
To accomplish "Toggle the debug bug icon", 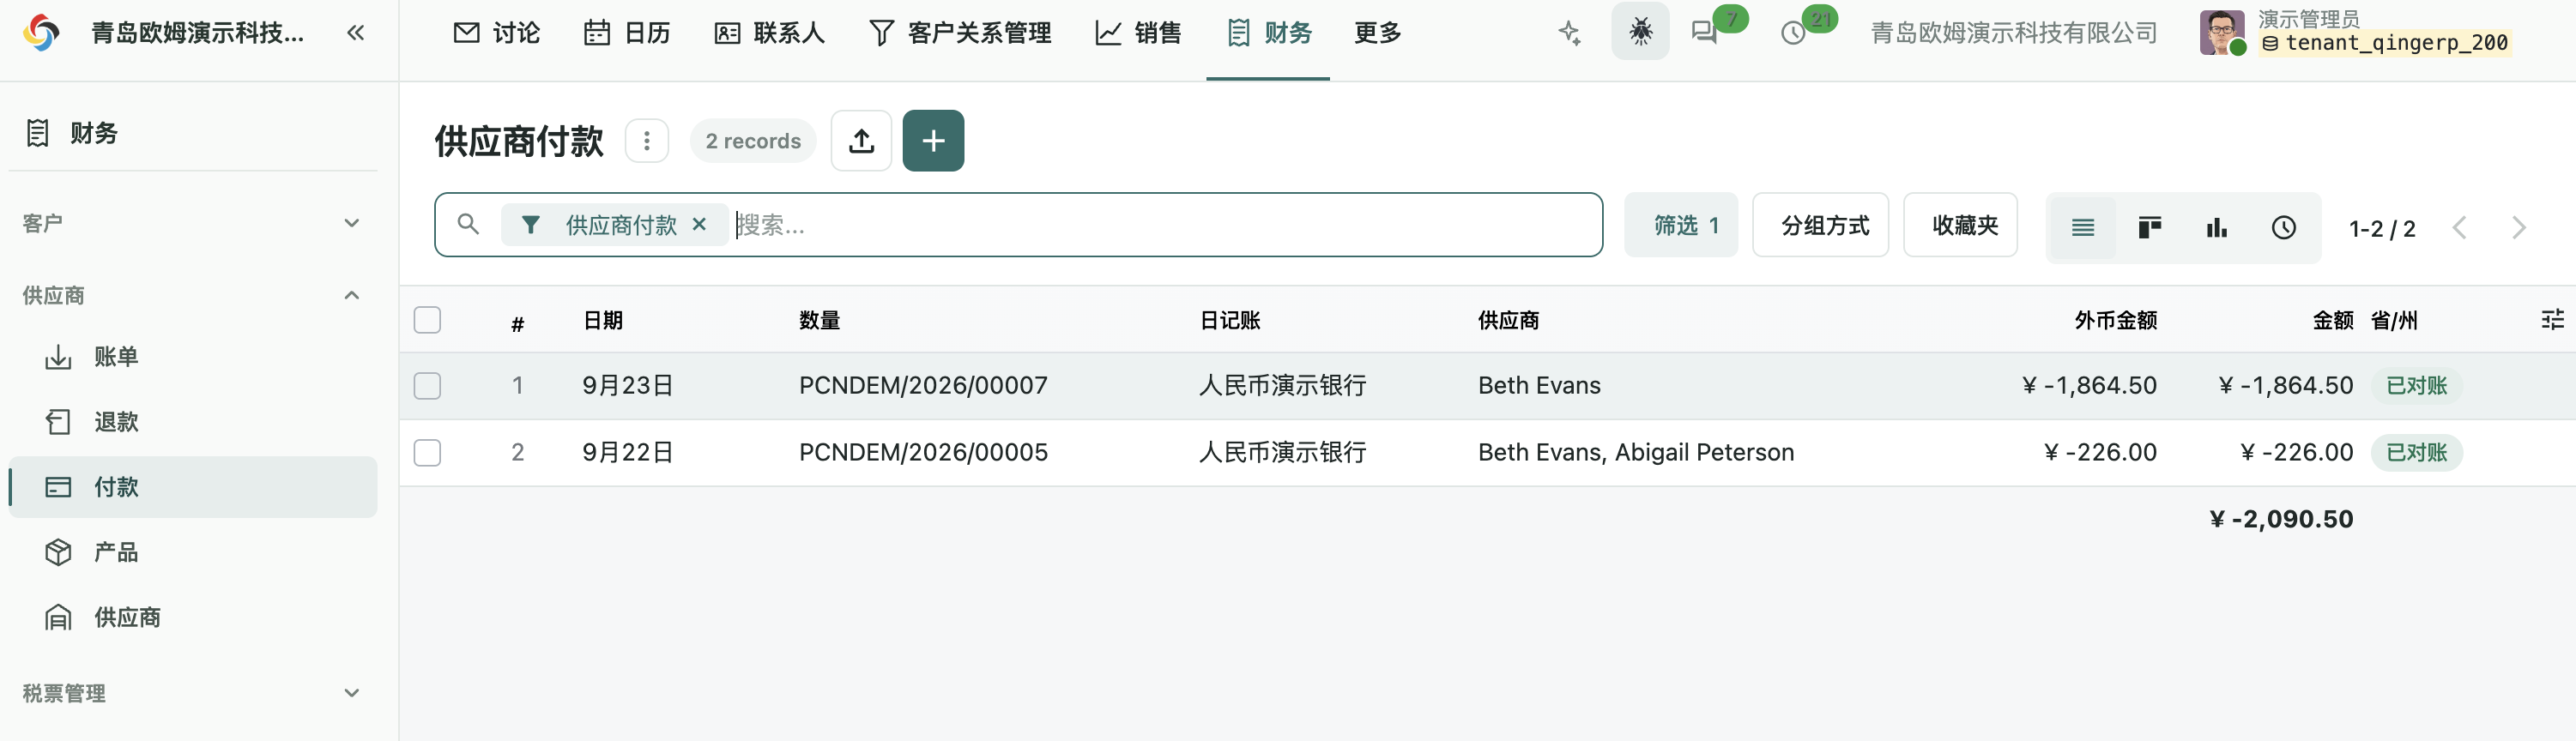I will [1640, 32].
